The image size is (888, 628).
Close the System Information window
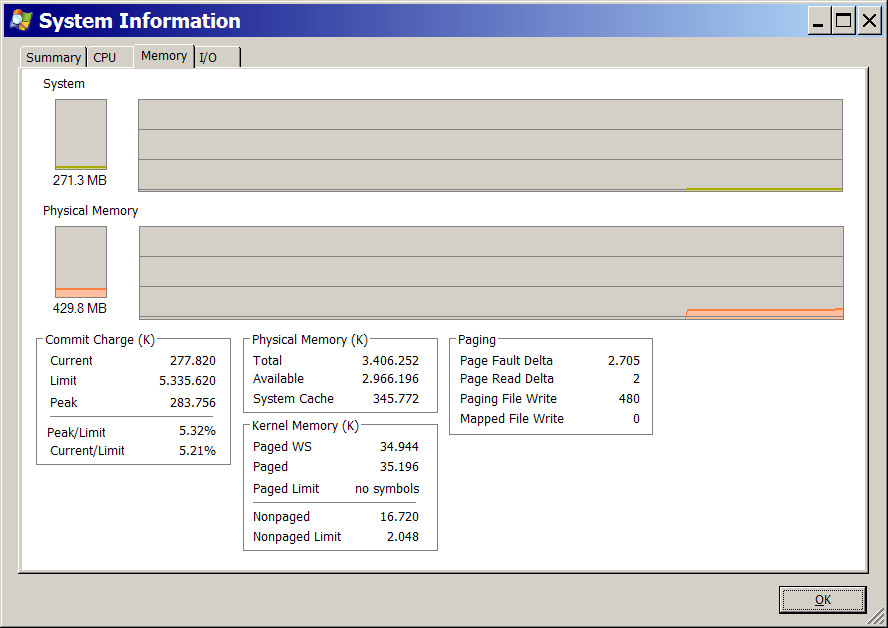coord(869,21)
